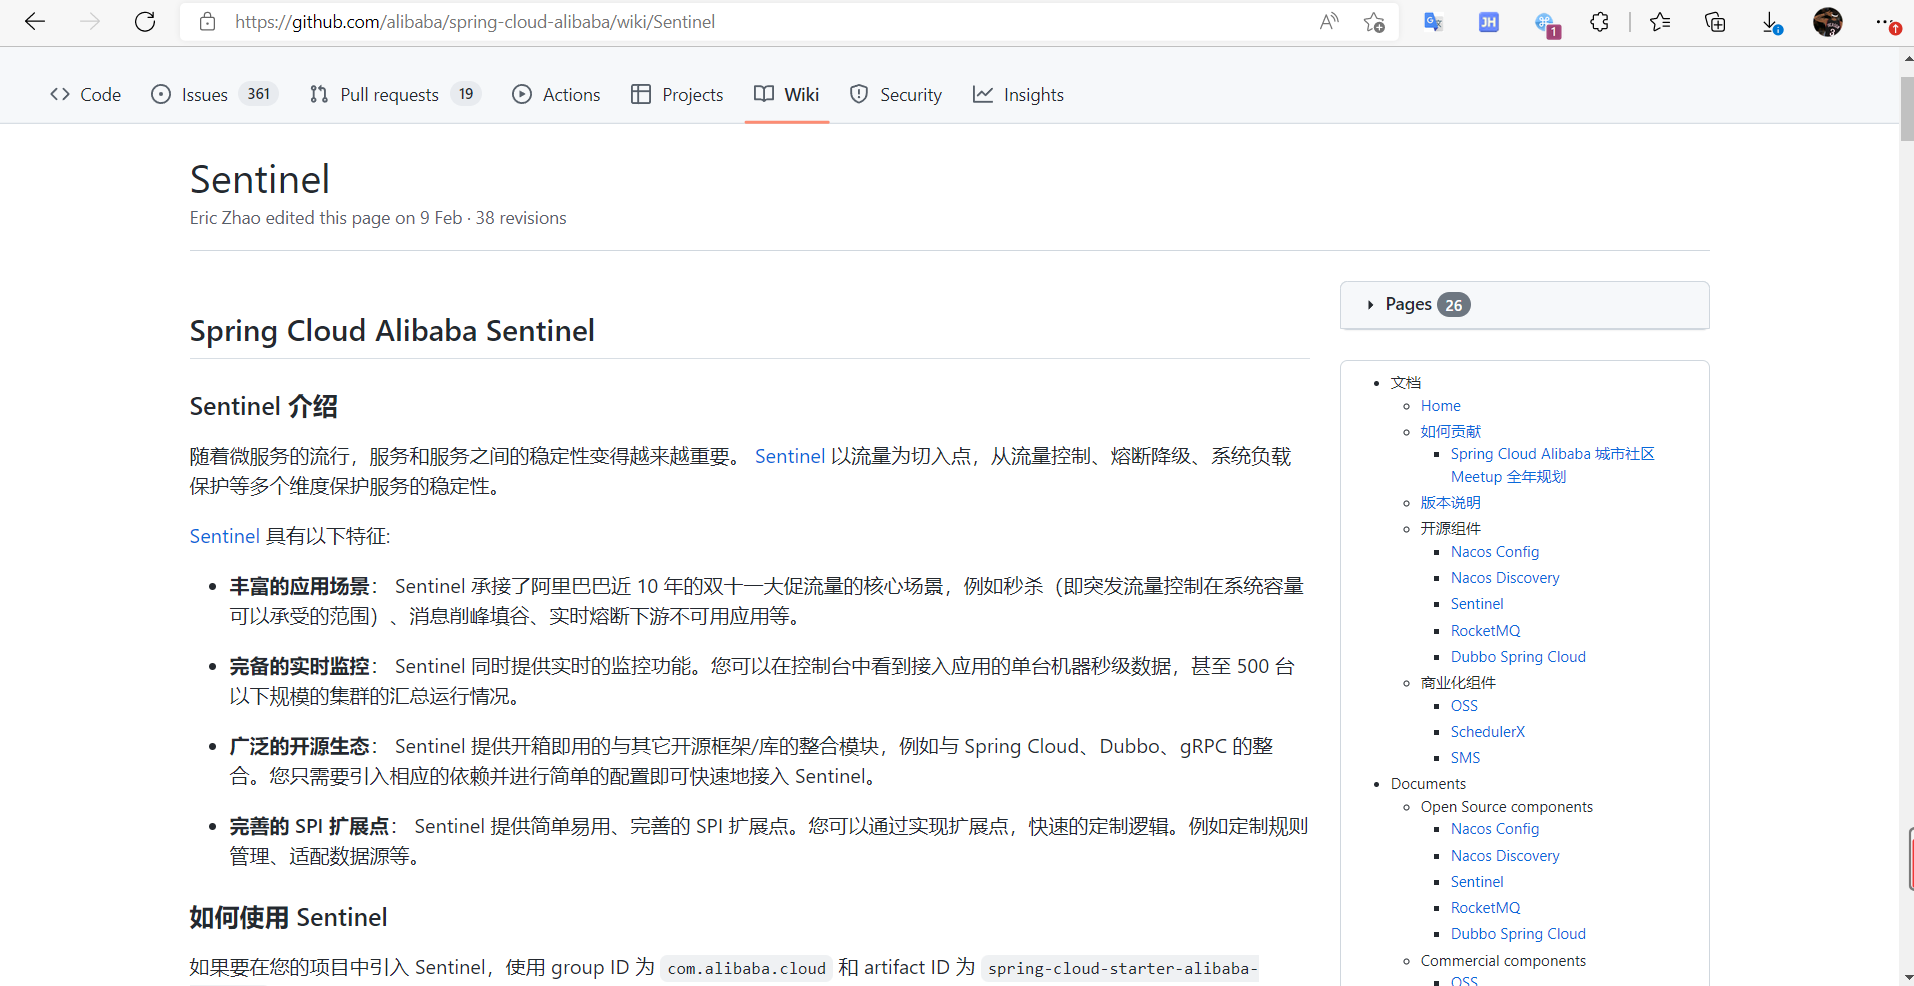The height and width of the screenshot is (986, 1914).
Task: Switch to the Projects tab
Action: click(677, 94)
